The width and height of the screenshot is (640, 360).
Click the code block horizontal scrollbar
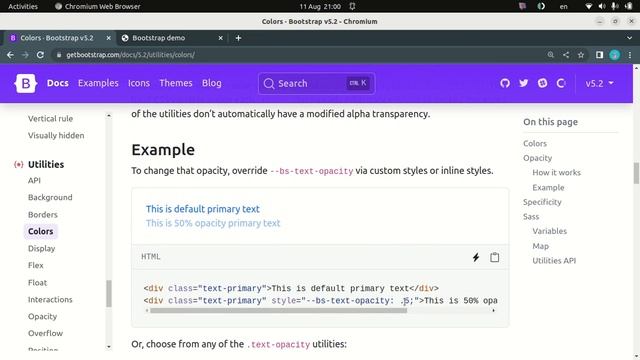278,311
